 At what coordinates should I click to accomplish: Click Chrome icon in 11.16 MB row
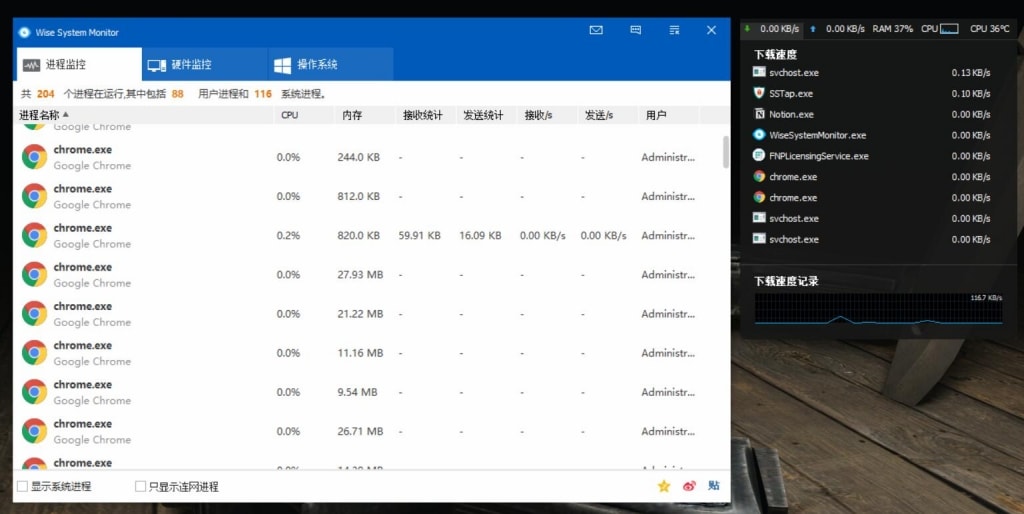(x=34, y=353)
